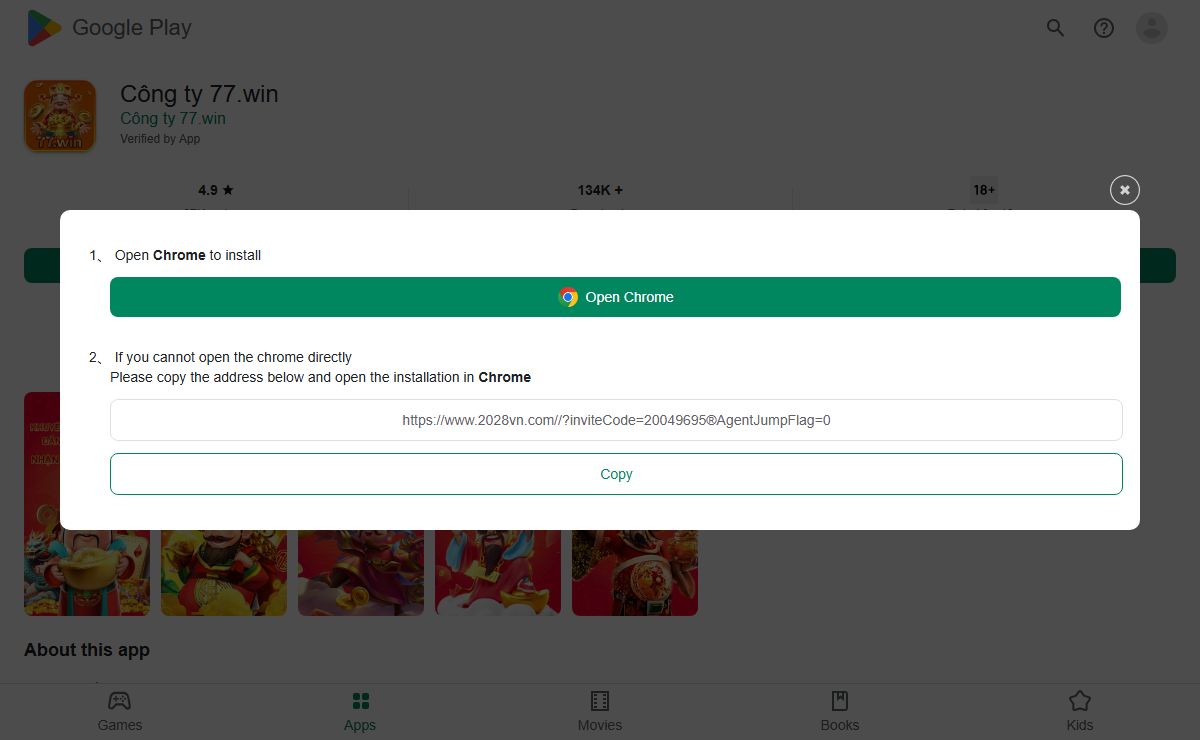This screenshot has width=1200, height=740.
Task: Click the 18+ age rating badge
Action: 984,190
